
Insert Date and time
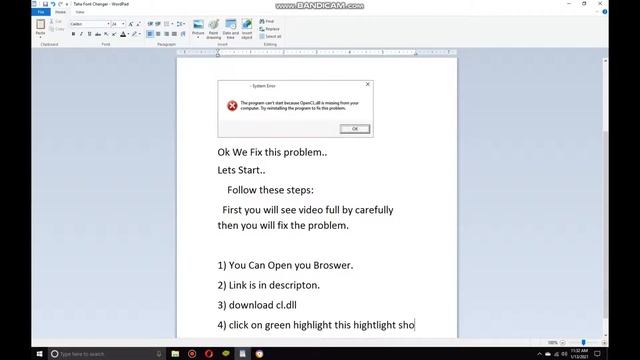[x=231, y=29]
